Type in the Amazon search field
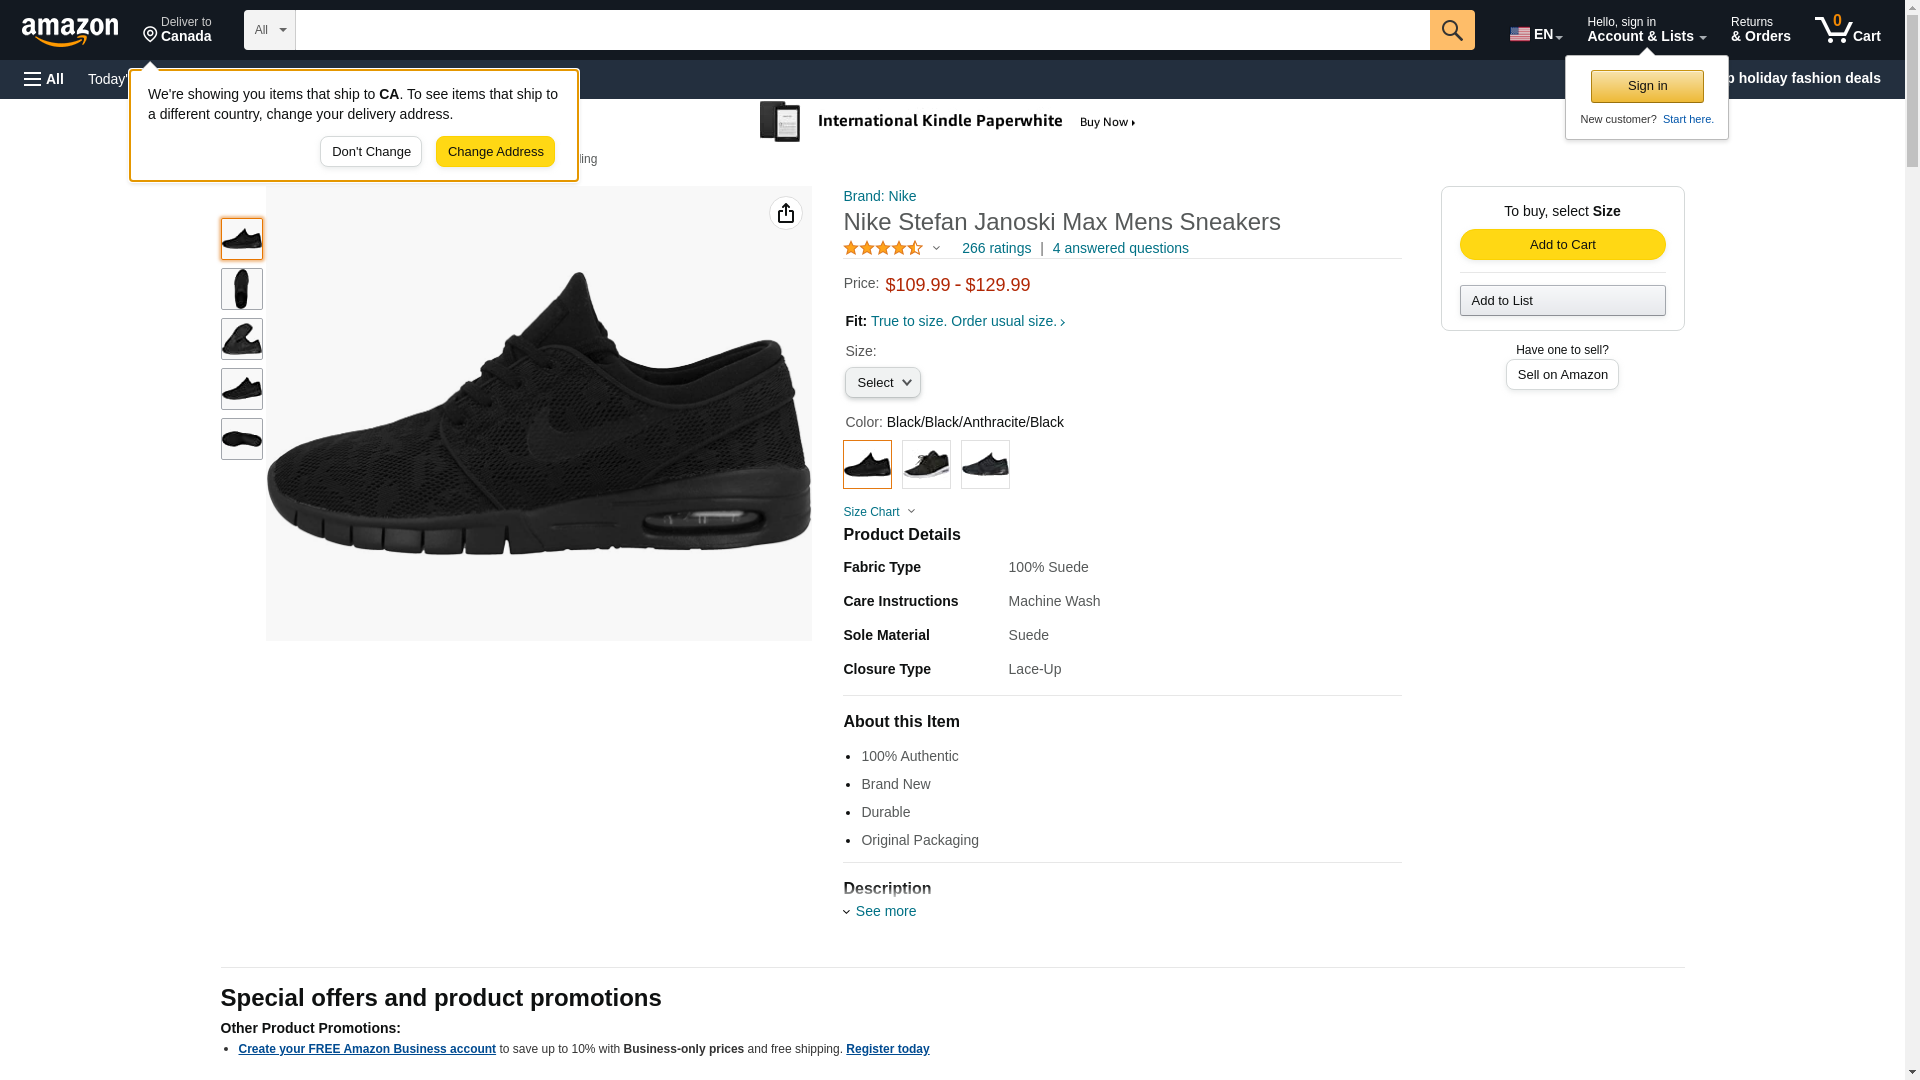The image size is (1920, 1080). [861, 30]
